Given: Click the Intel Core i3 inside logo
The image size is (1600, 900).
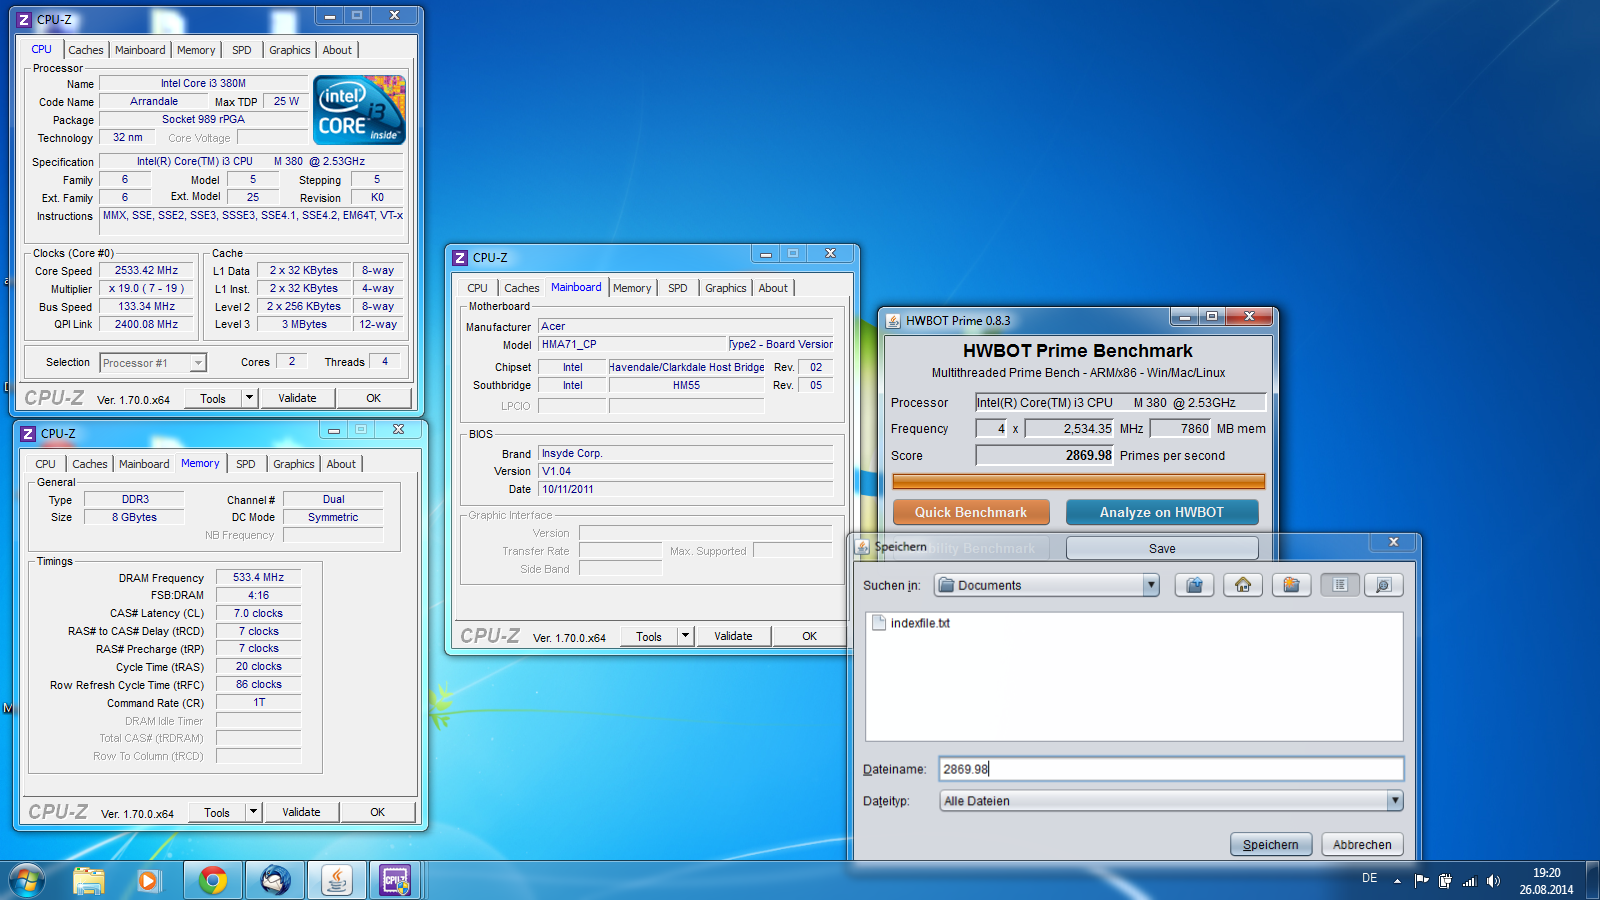Looking at the screenshot, I should (360, 110).
